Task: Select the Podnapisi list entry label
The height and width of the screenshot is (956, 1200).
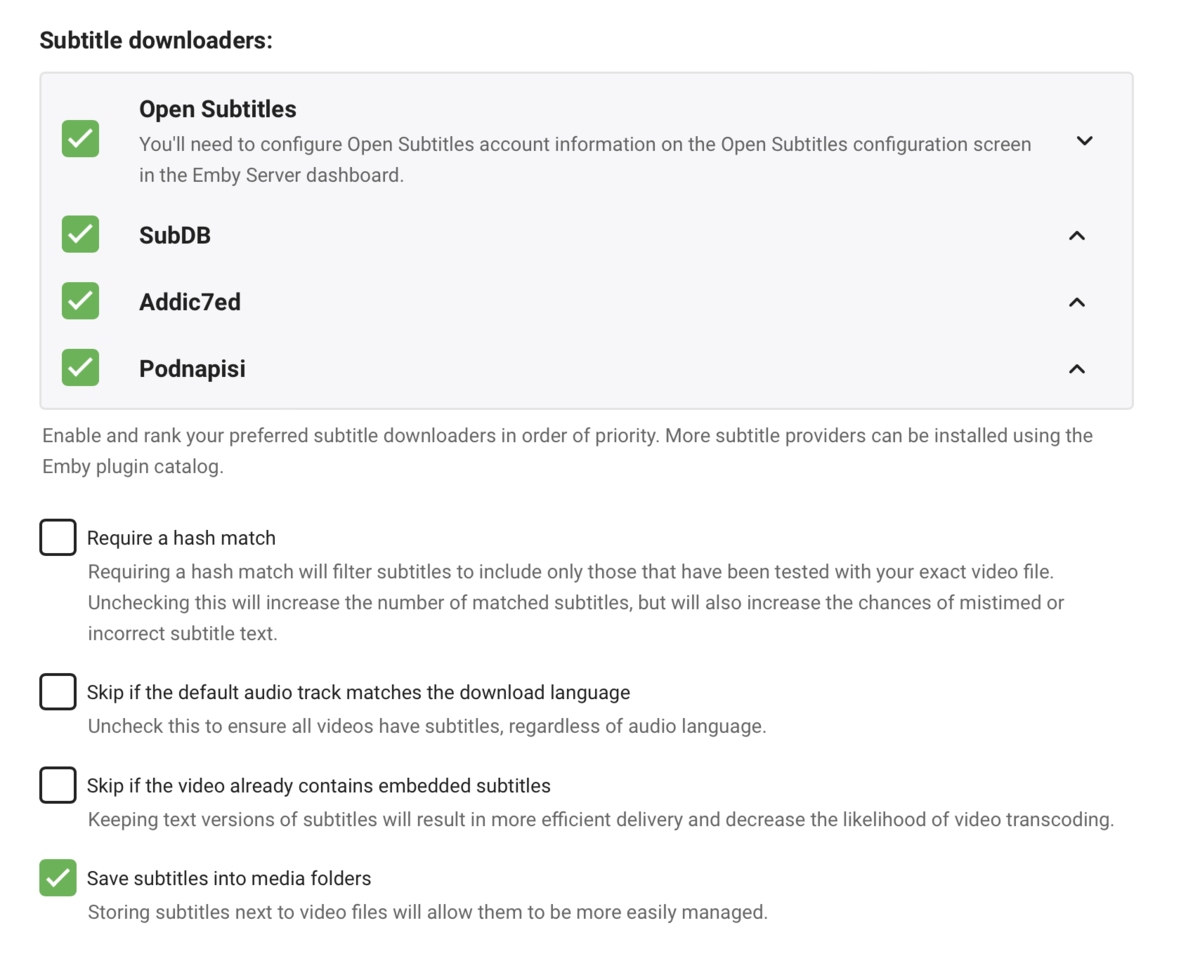Action: click(x=192, y=369)
